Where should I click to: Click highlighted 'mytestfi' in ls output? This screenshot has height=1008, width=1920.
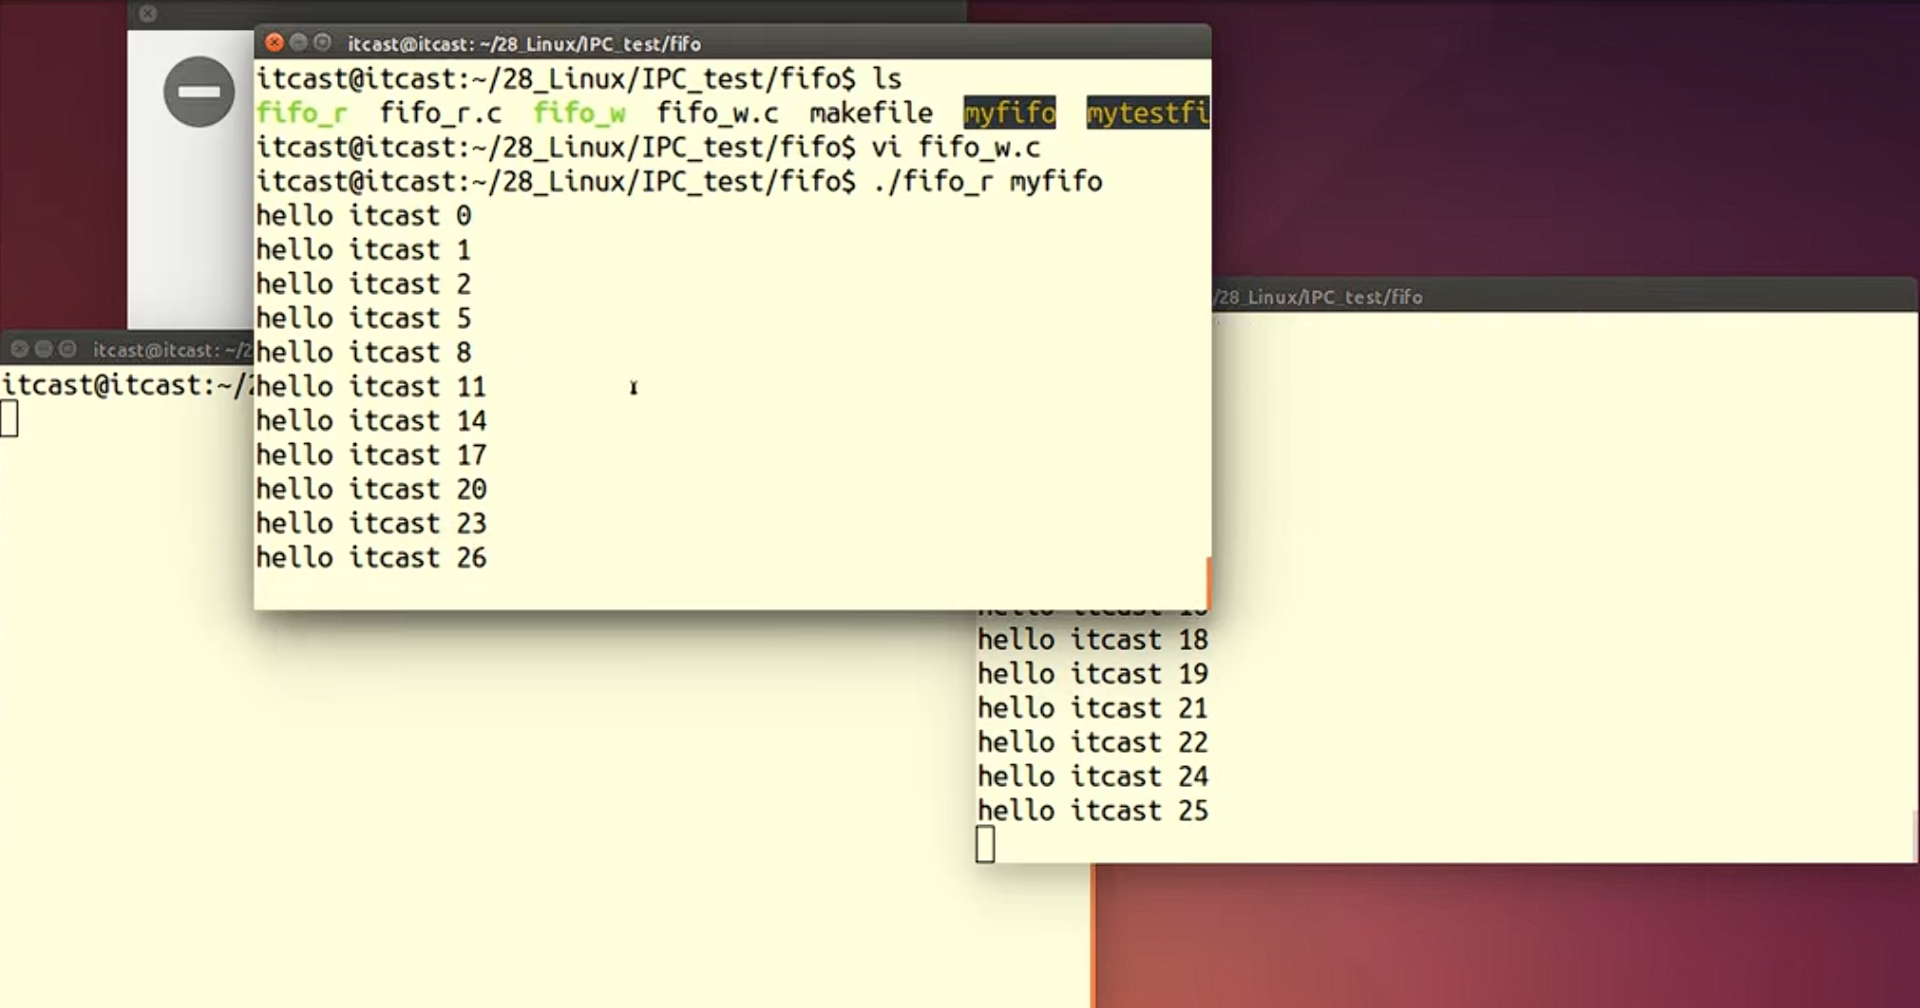(1148, 113)
